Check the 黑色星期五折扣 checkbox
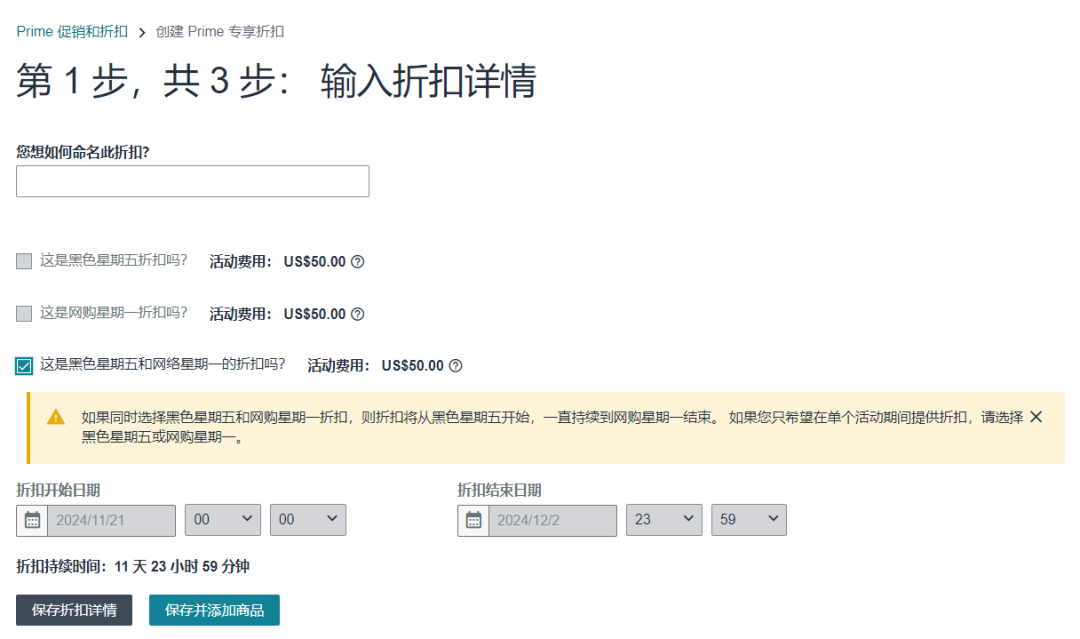This screenshot has width=1080, height=639. (x=24, y=261)
